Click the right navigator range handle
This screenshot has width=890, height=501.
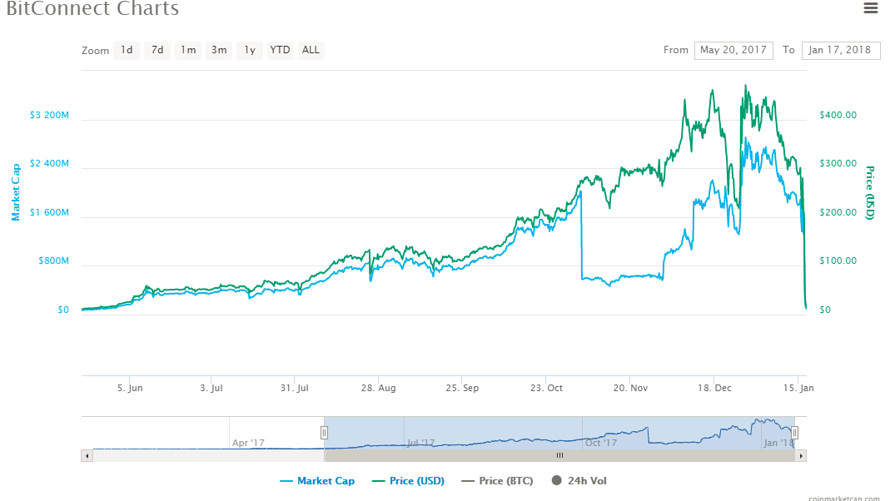pyautogui.click(x=795, y=433)
